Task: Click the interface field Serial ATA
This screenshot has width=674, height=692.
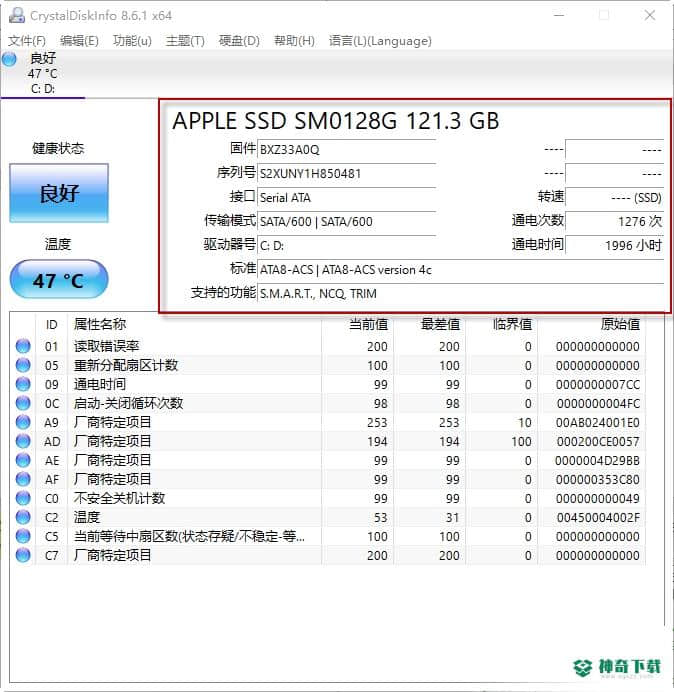Action: point(346,197)
